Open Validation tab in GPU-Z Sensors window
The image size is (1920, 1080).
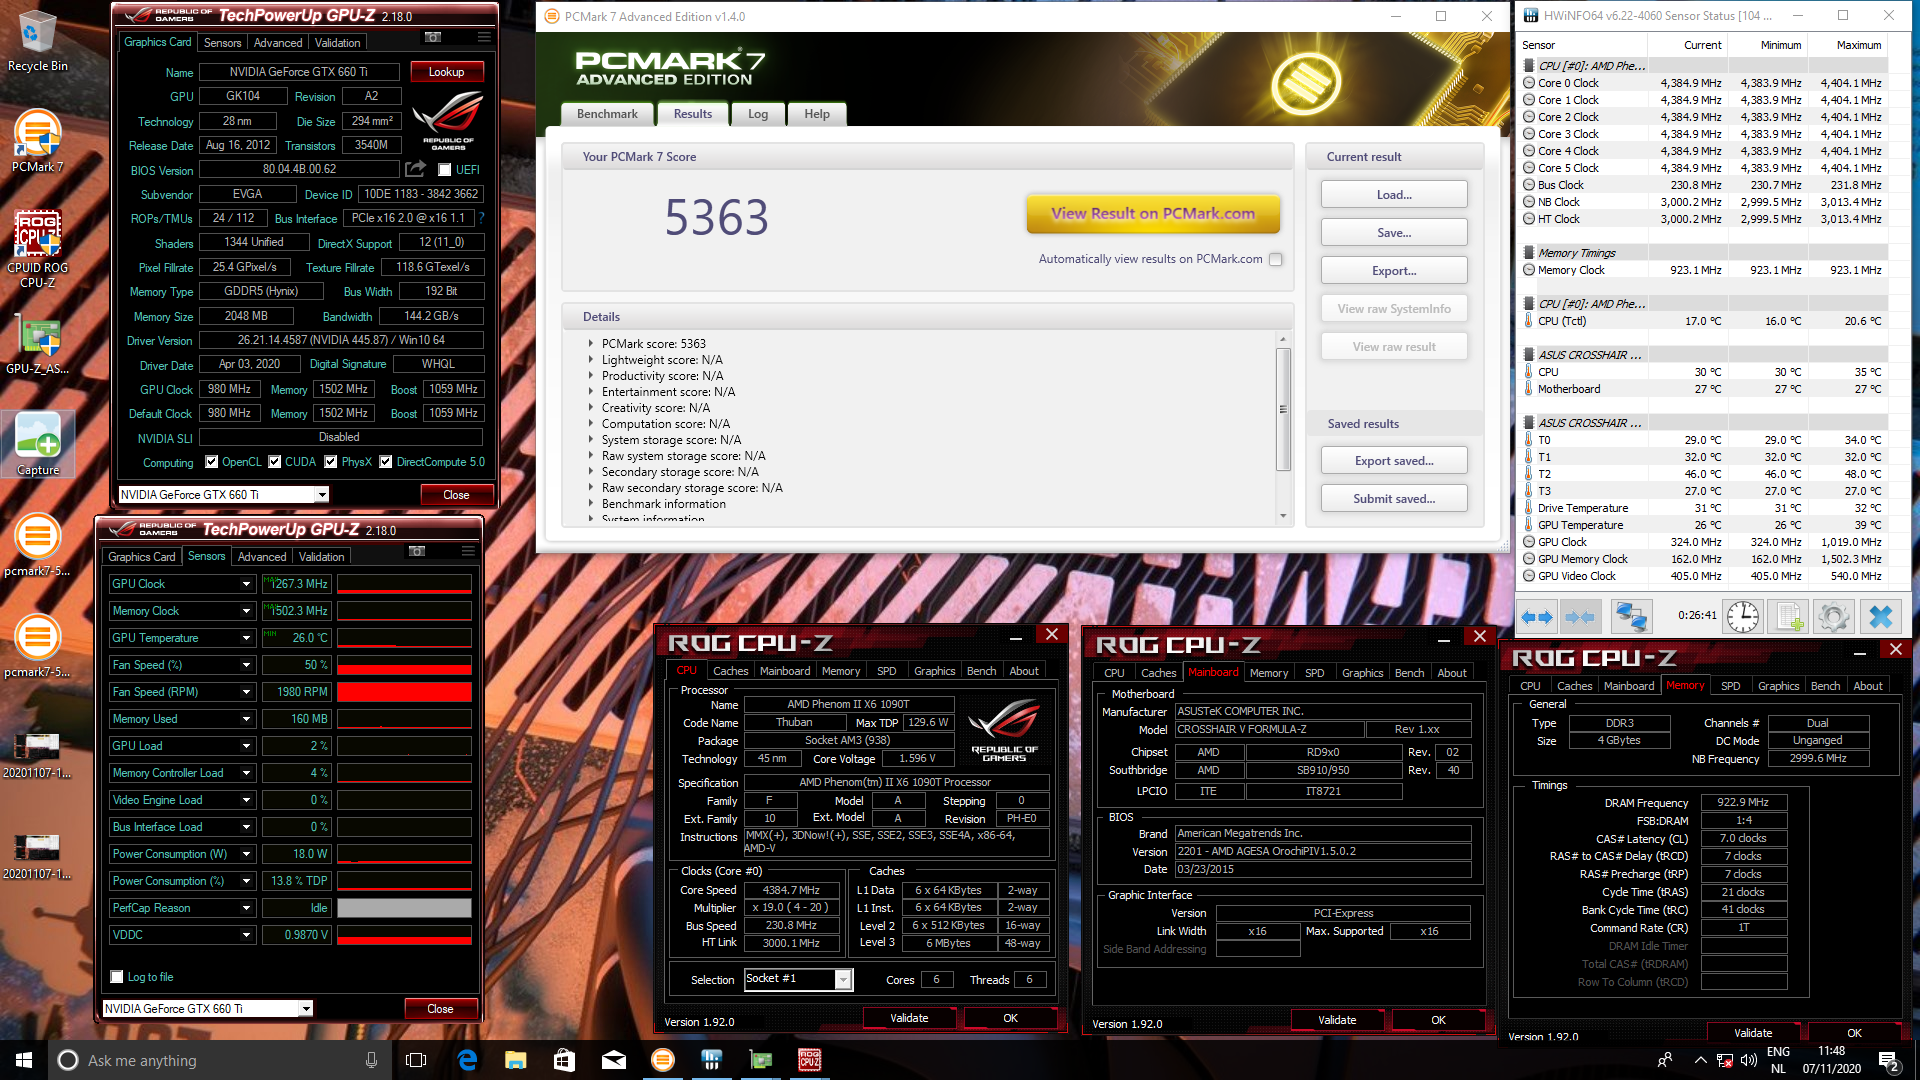pos(321,557)
